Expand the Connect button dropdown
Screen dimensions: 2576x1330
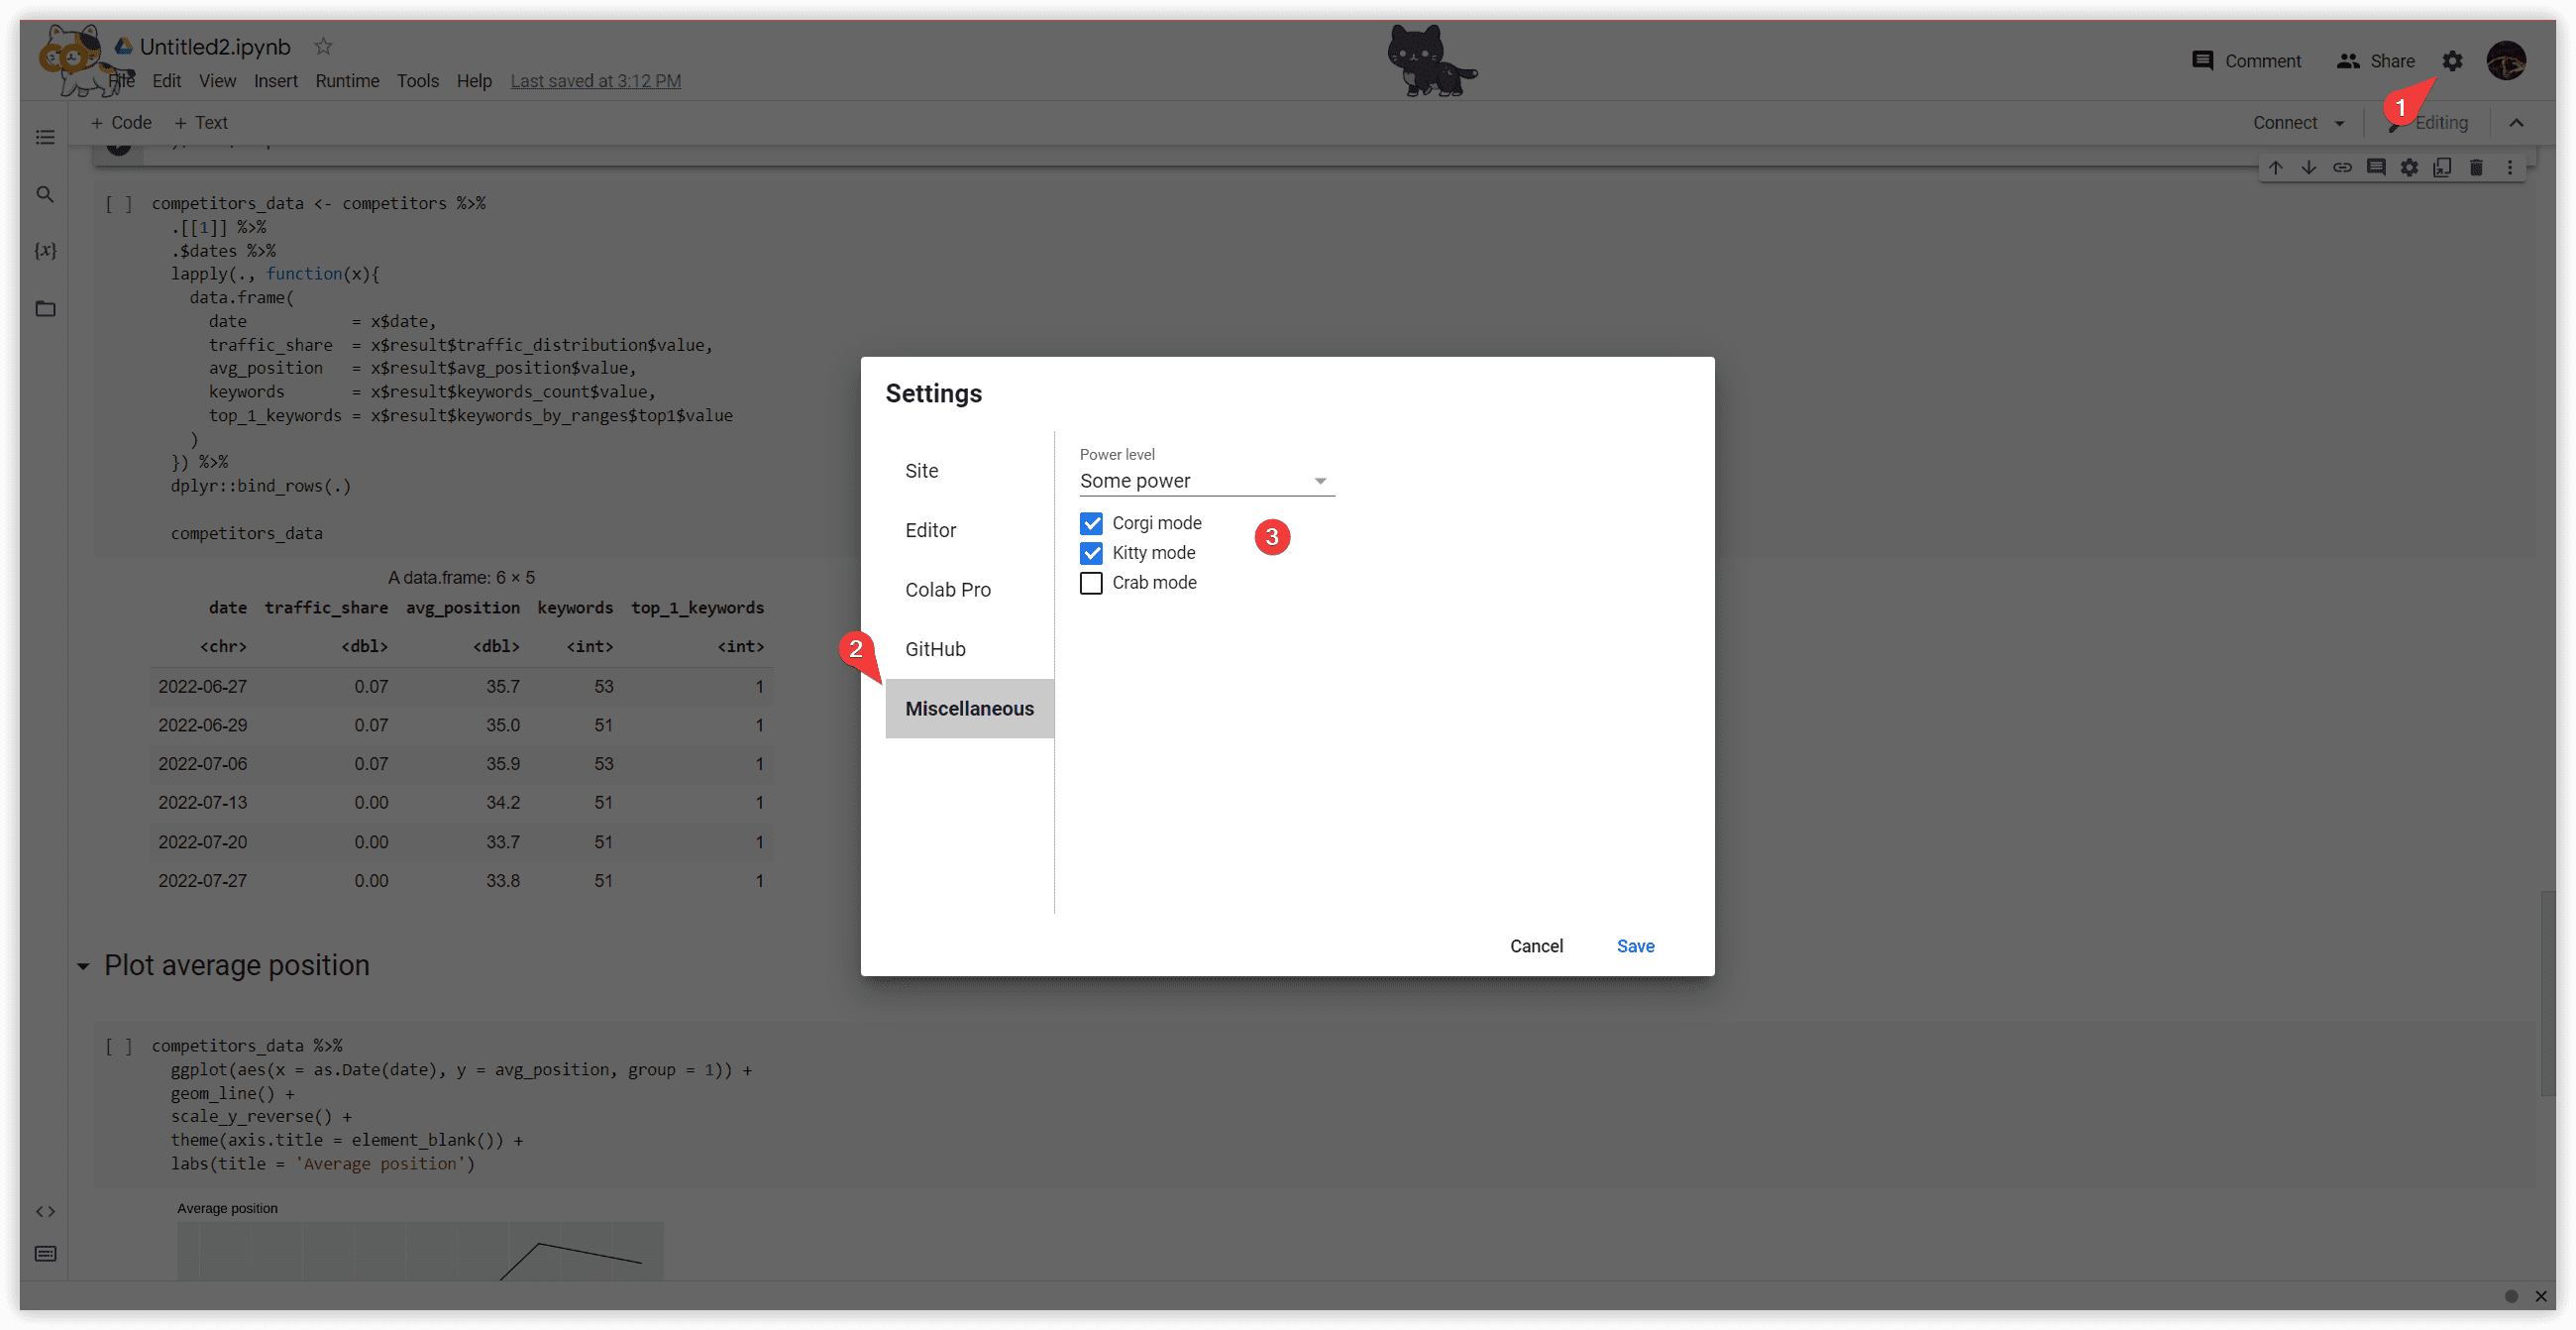[x=2339, y=122]
